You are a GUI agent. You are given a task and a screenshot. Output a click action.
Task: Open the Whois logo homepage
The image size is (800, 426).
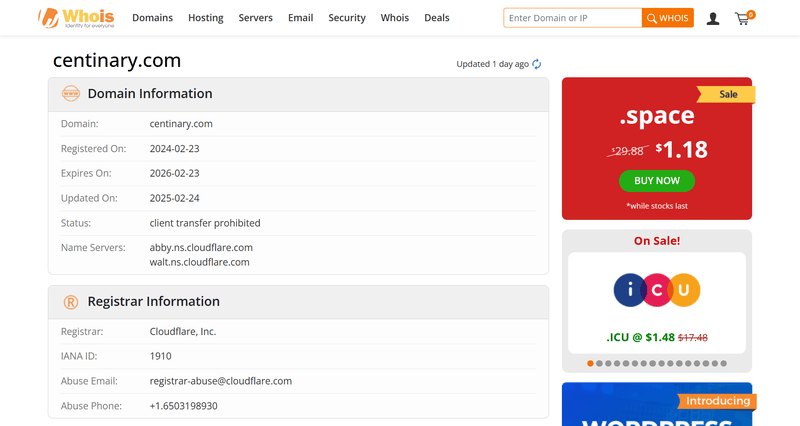(x=76, y=18)
